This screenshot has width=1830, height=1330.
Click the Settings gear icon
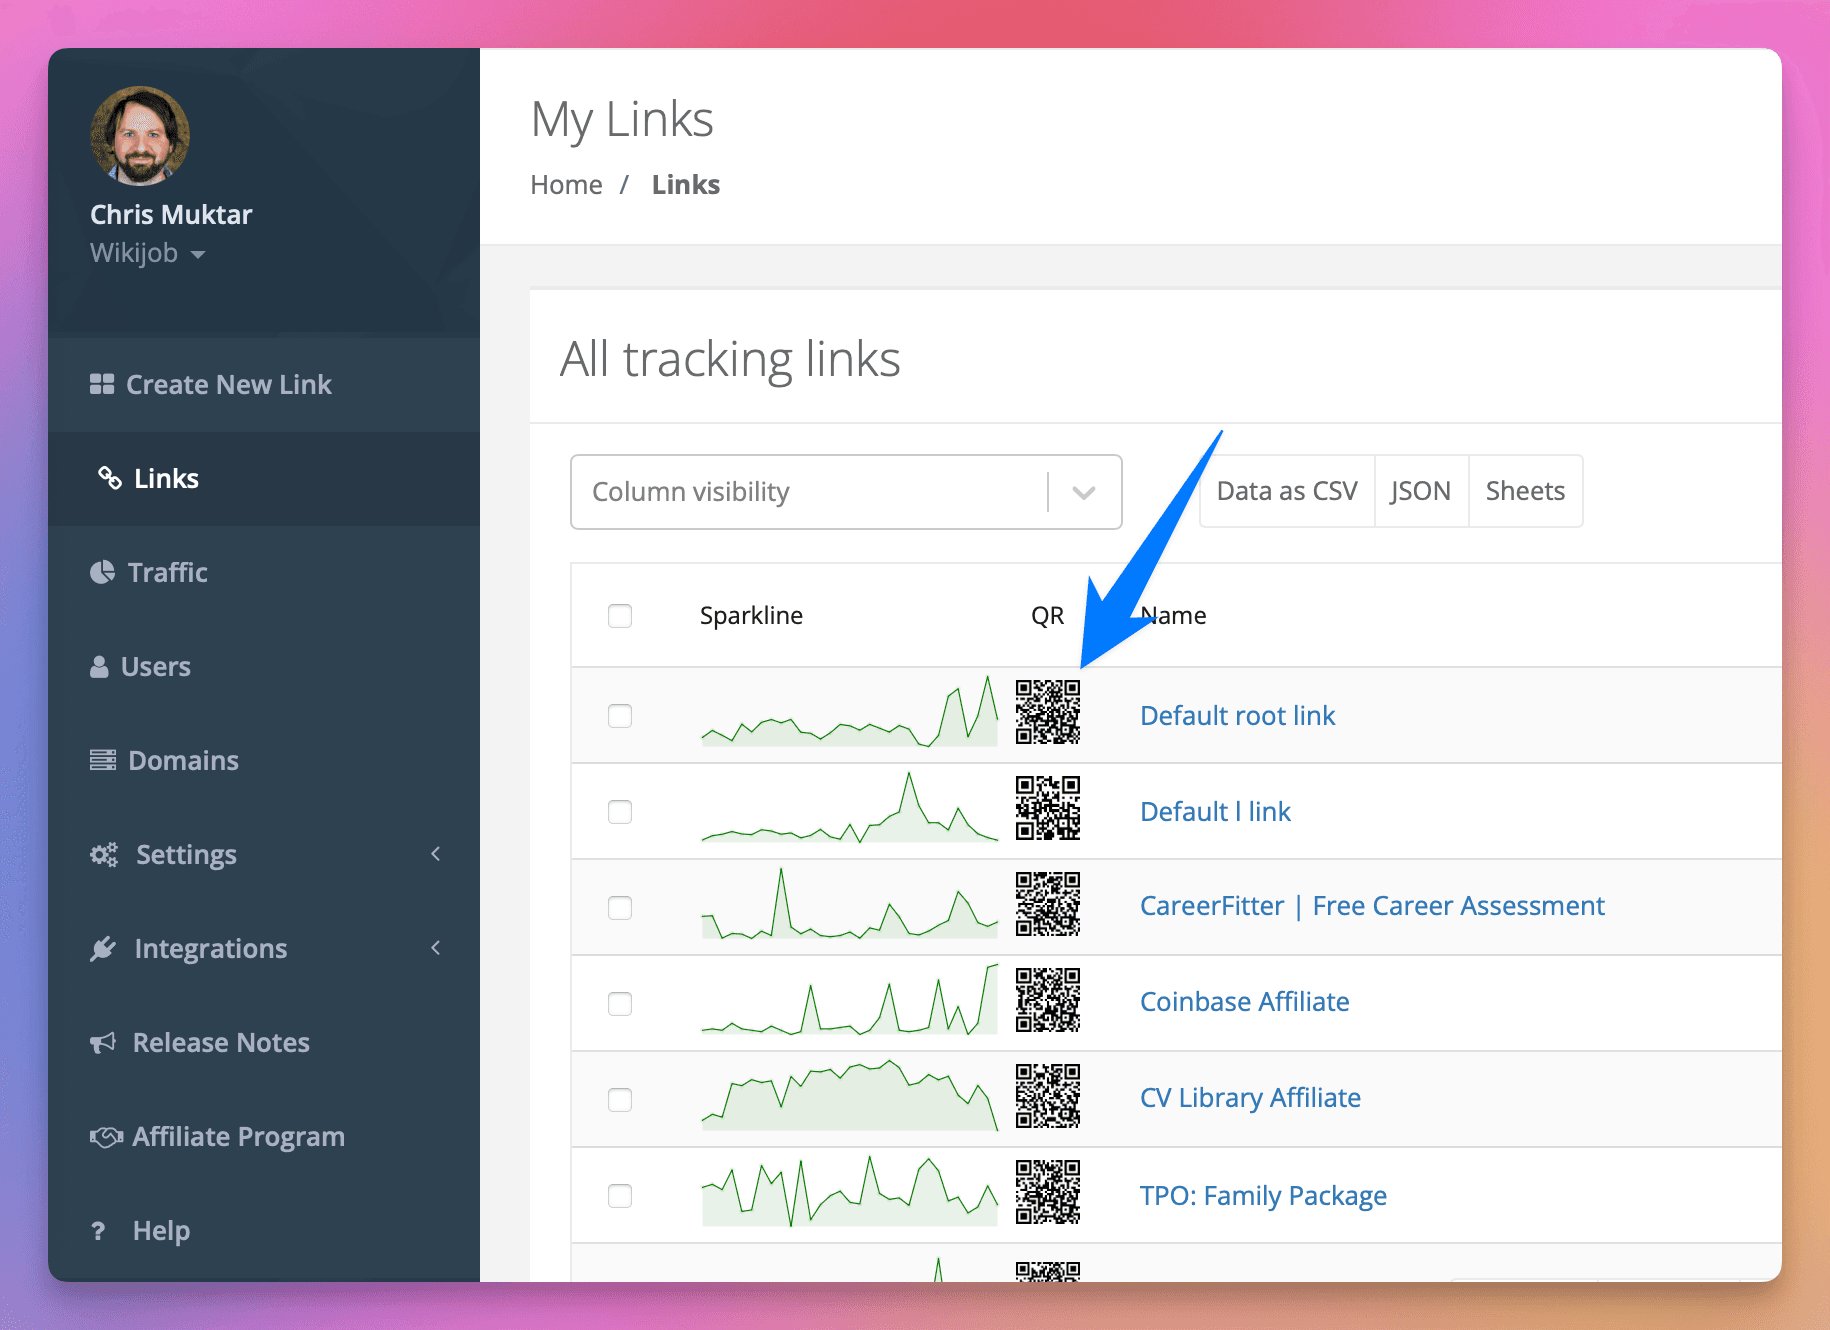pos(103,854)
